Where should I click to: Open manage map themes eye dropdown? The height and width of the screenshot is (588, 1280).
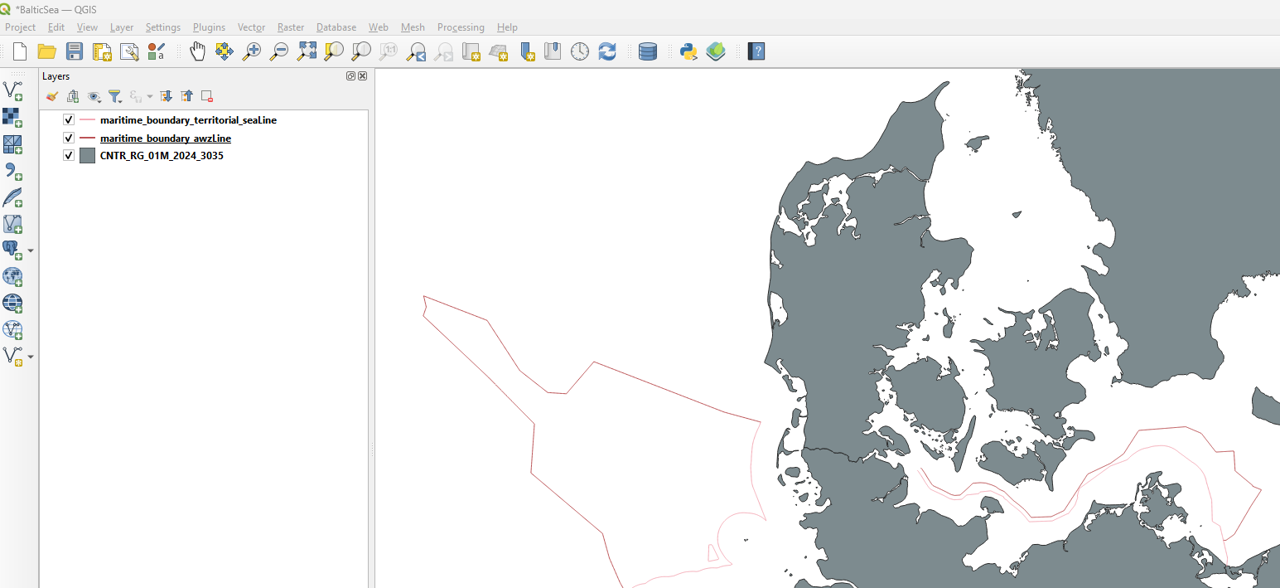click(94, 96)
